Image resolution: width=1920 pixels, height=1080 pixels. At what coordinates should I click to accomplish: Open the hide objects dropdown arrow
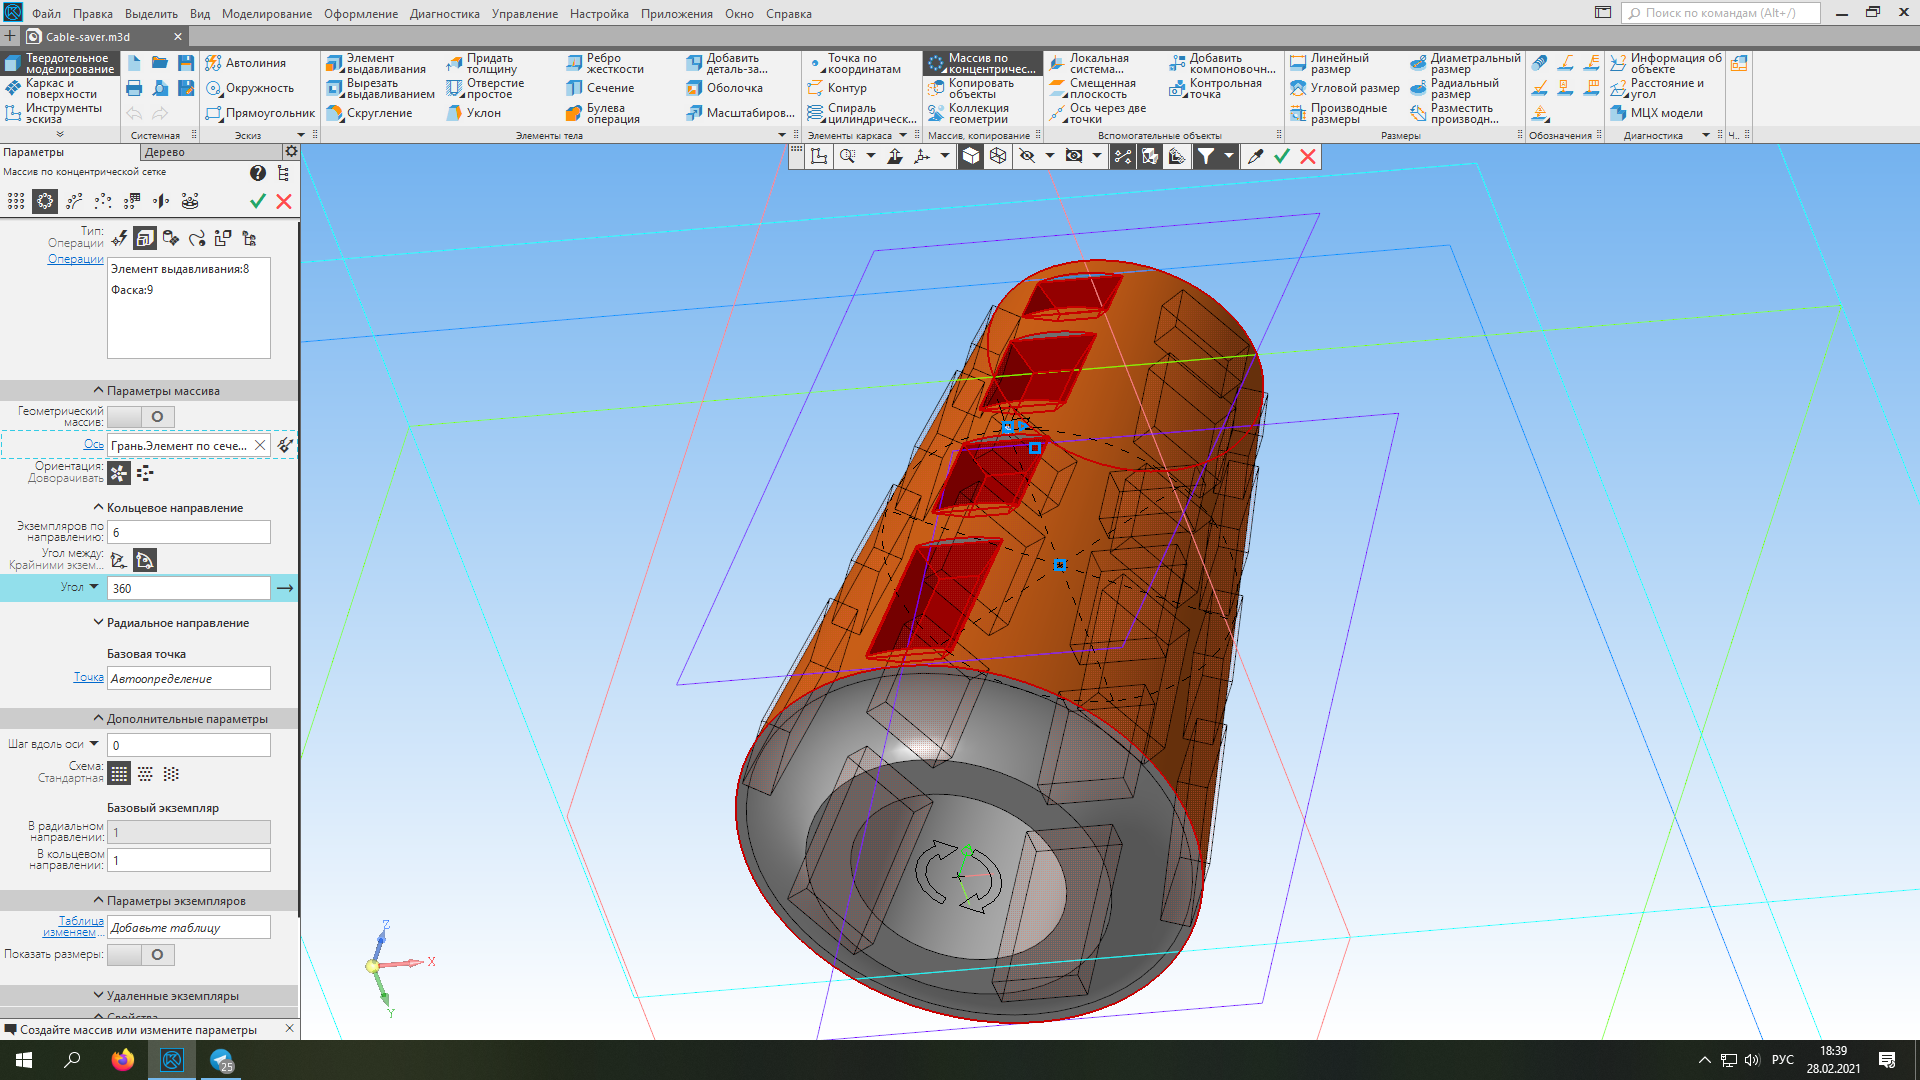coord(1050,156)
